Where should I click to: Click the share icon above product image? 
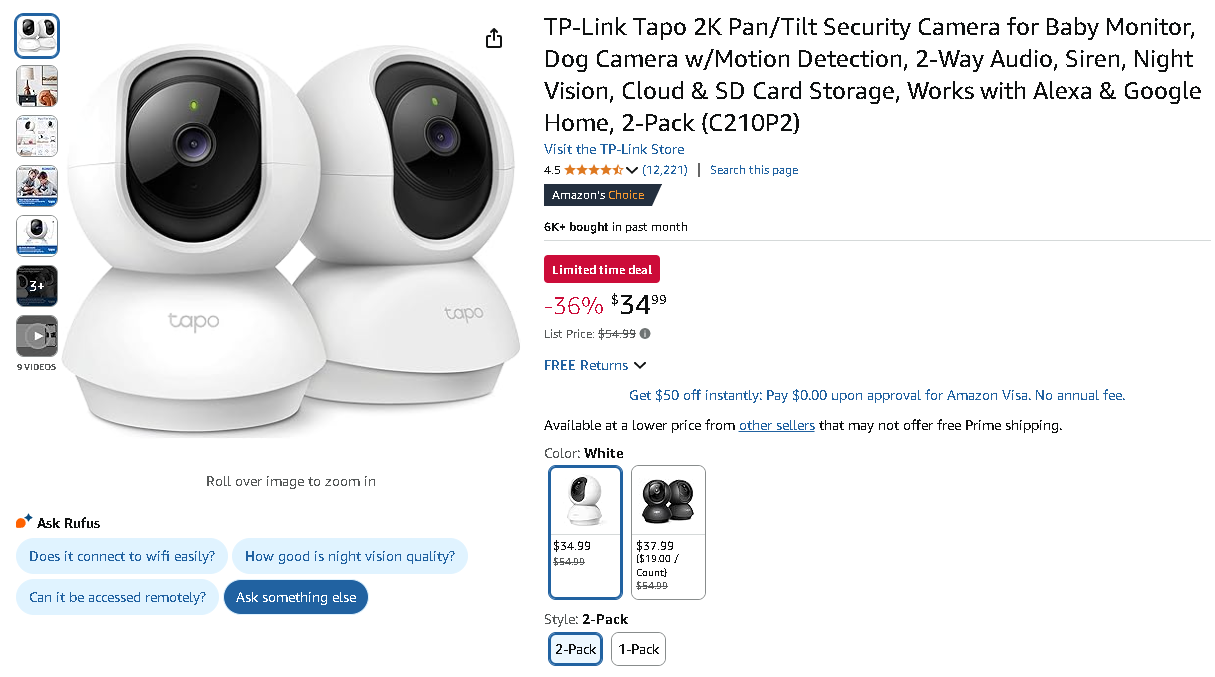click(493, 38)
